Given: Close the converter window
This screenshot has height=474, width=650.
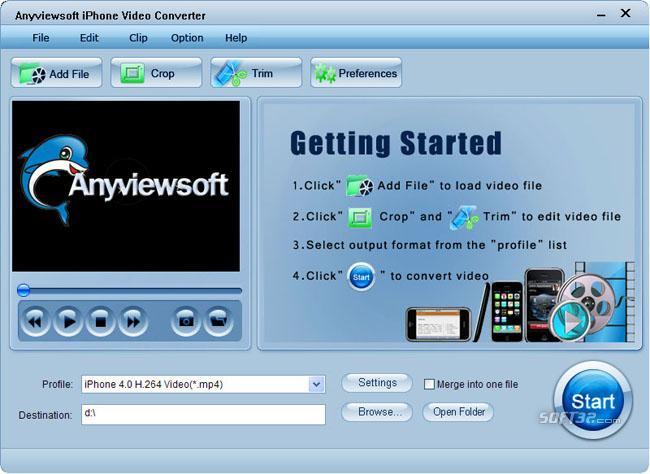Looking at the screenshot, I should tap(626, 13).
